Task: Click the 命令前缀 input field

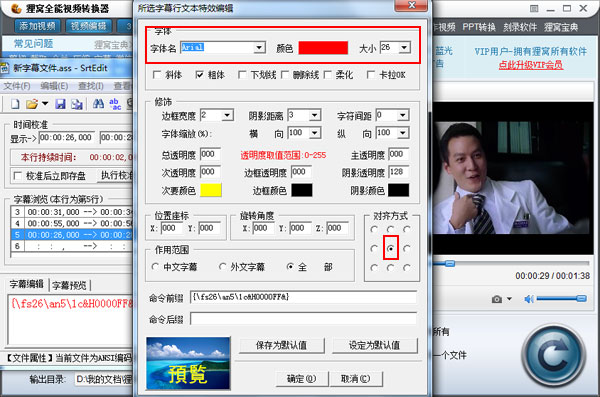Action: (x=303, y=297)
